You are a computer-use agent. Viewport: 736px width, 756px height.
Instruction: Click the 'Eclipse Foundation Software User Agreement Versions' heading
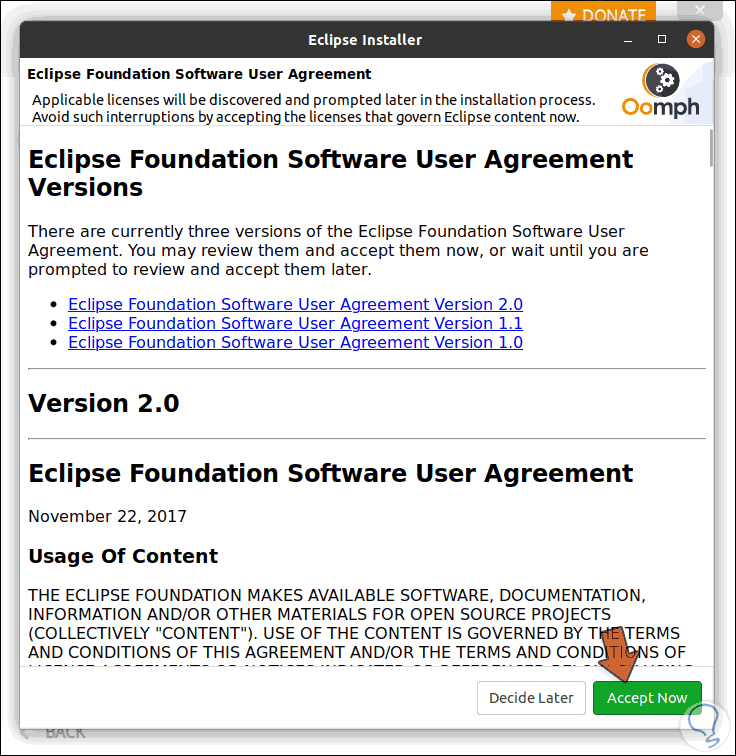click(x=330, y=173)
